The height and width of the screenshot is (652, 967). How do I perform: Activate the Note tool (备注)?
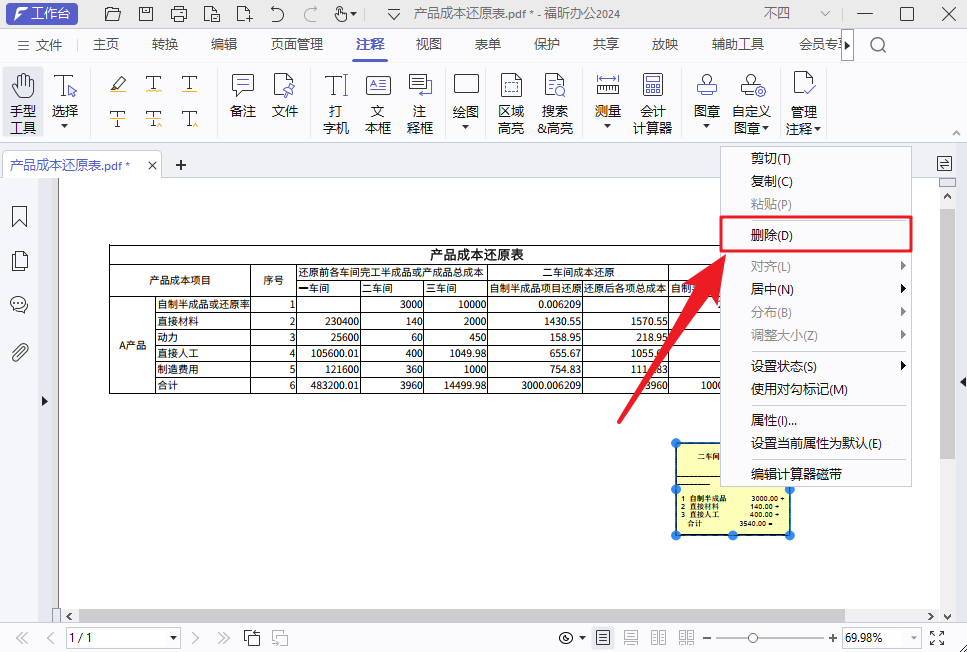(242, 98)
